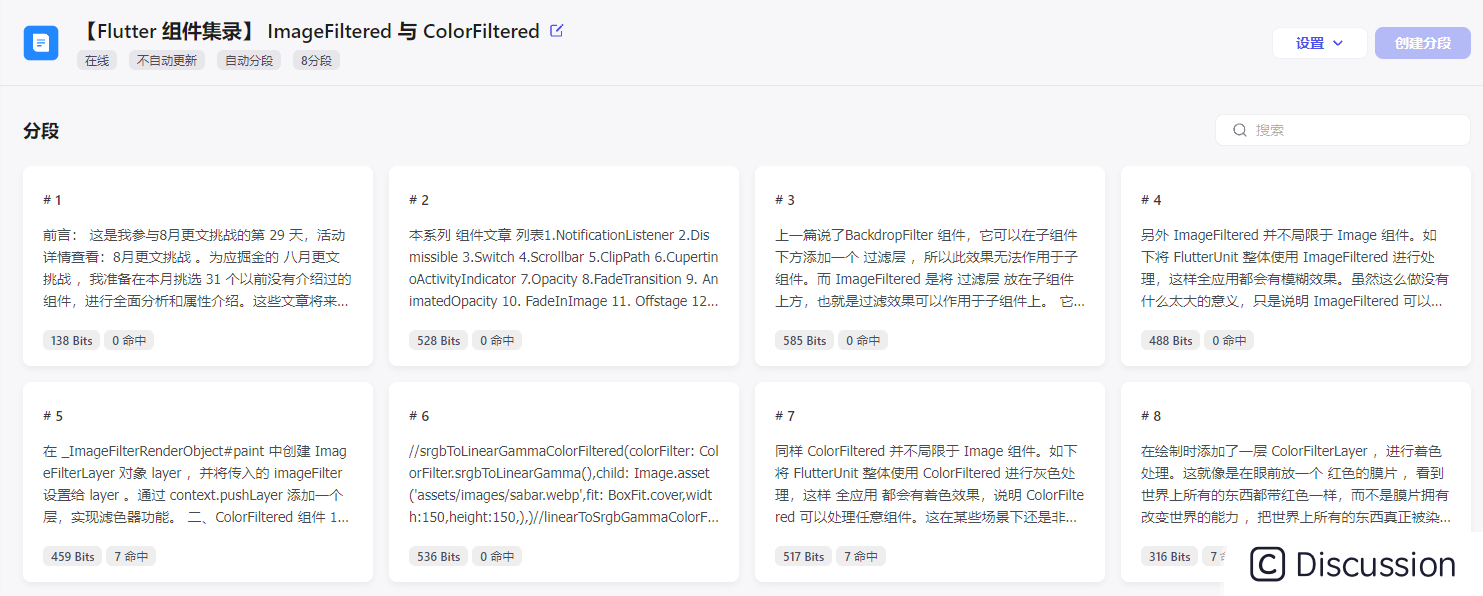
Task: Open segment card # 1
Action: [x=198, y=266]
